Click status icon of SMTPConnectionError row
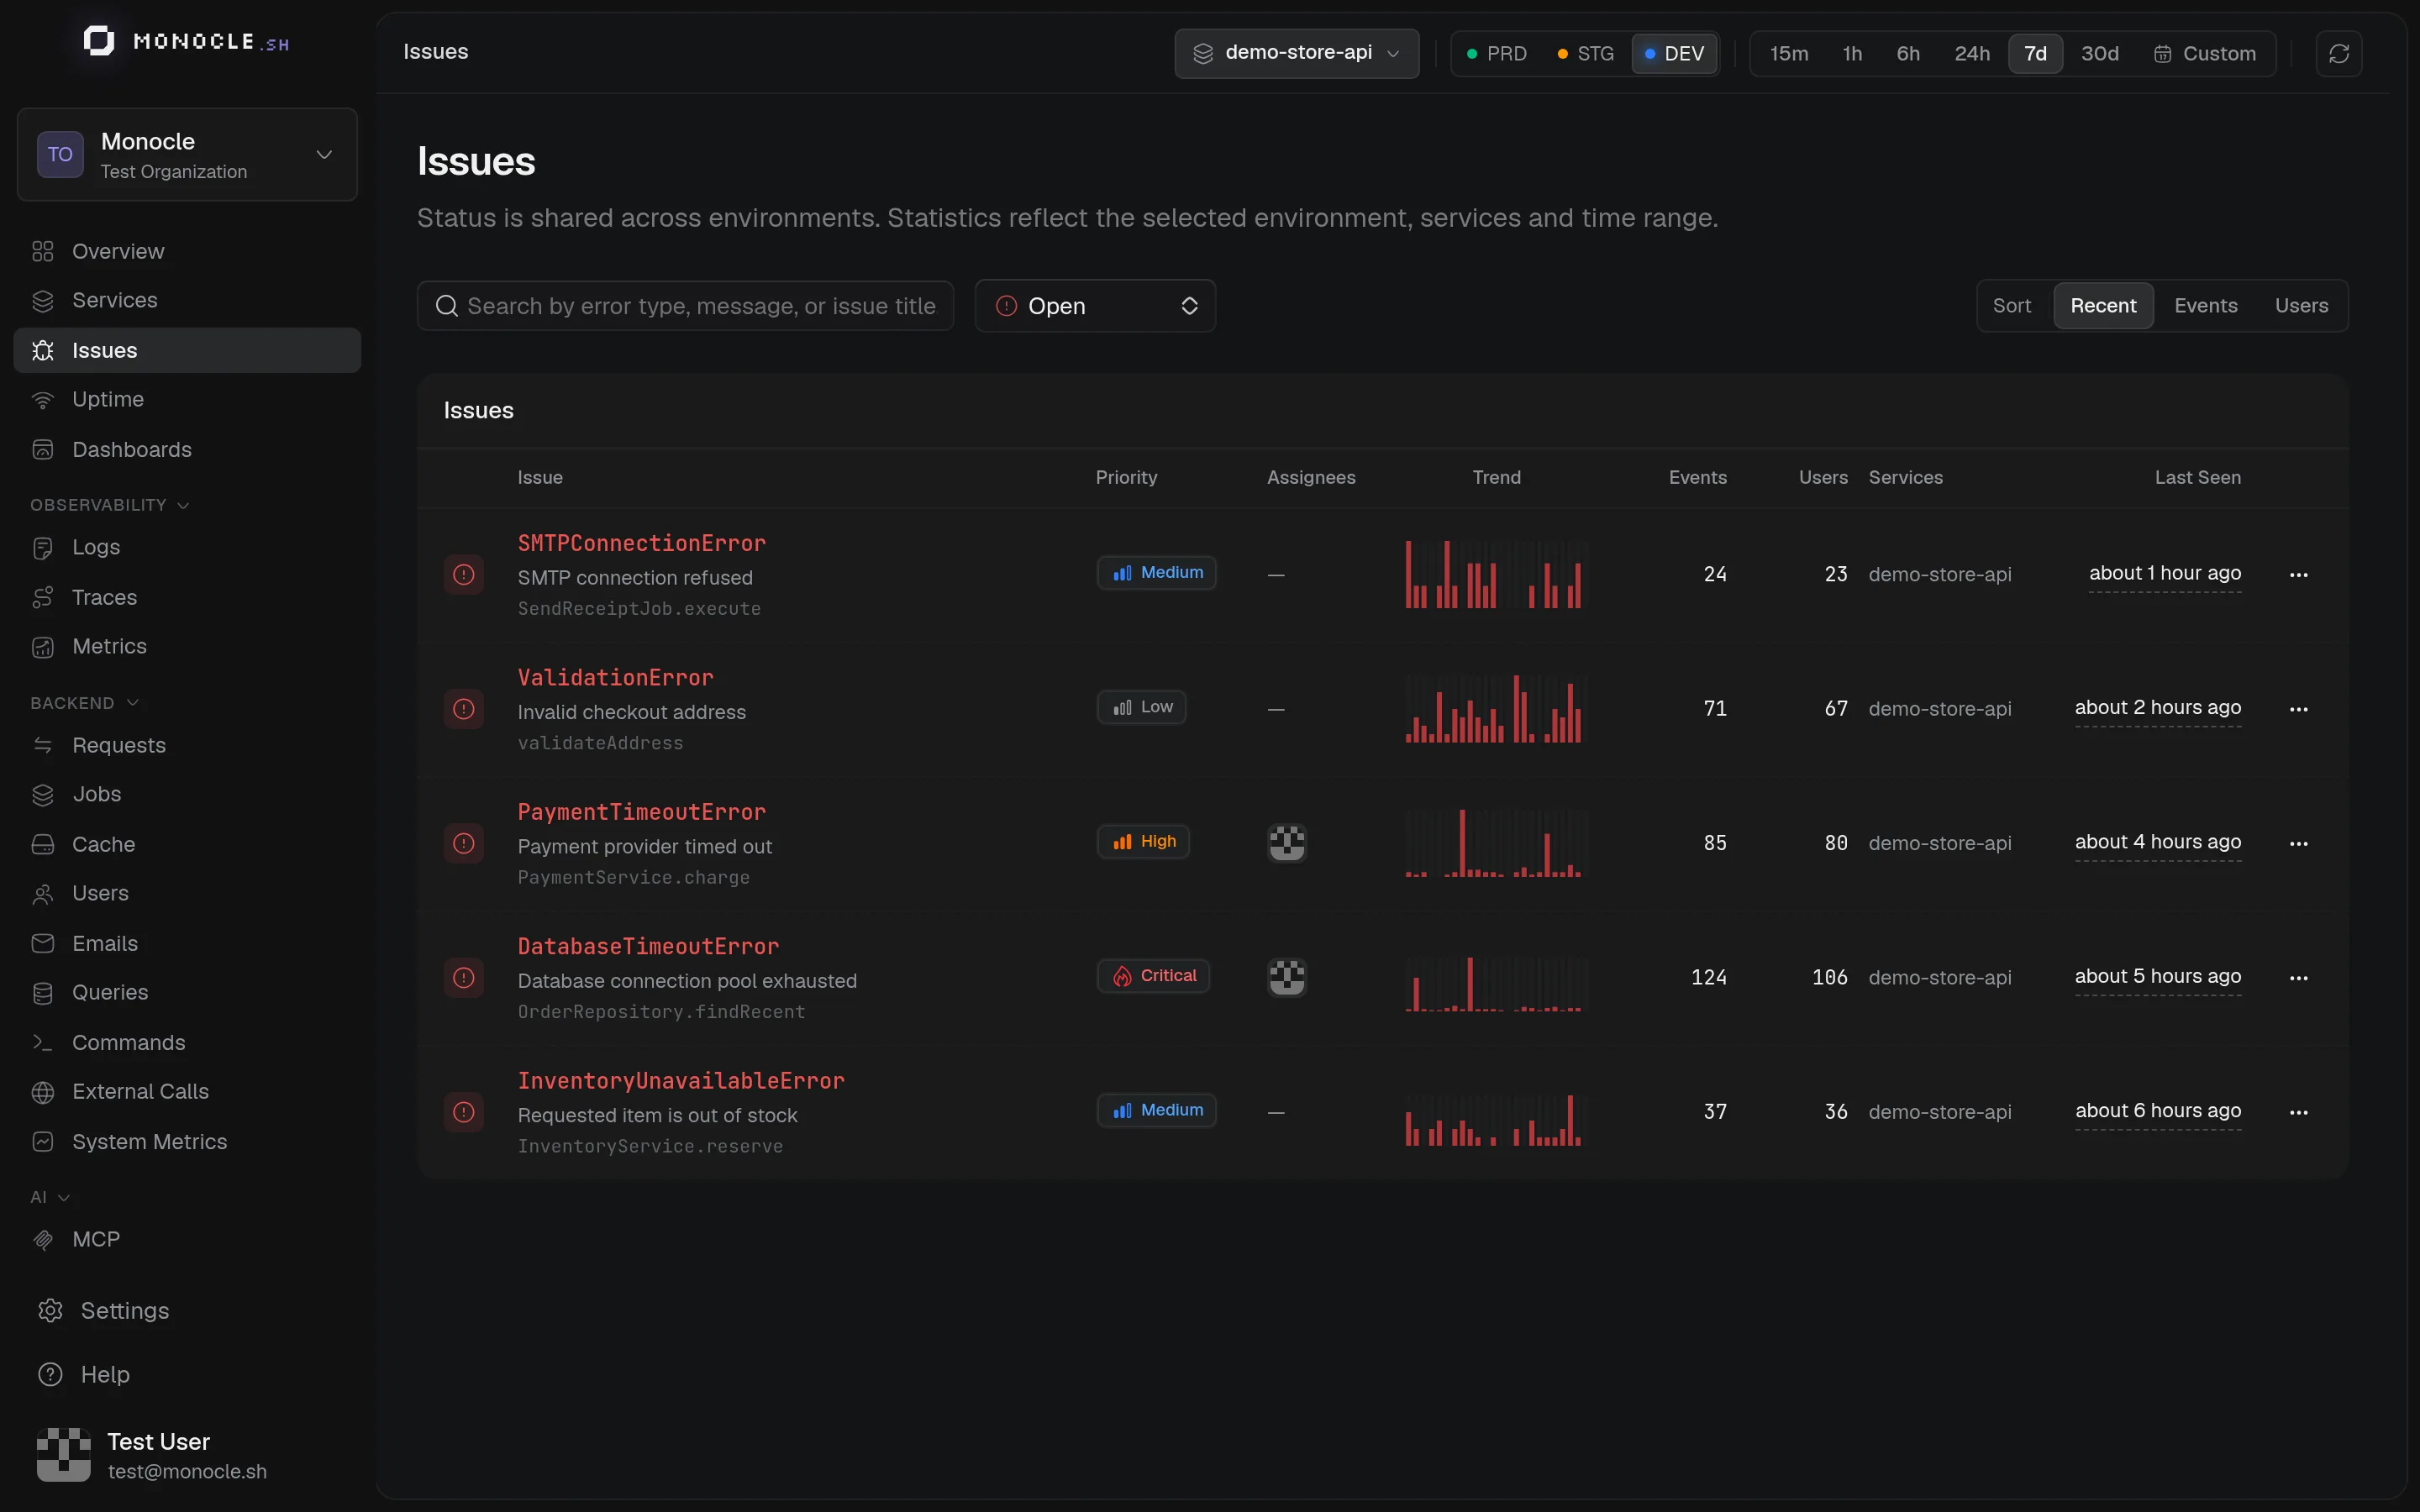This screenshot has height=1512, width=2420. 464,574
